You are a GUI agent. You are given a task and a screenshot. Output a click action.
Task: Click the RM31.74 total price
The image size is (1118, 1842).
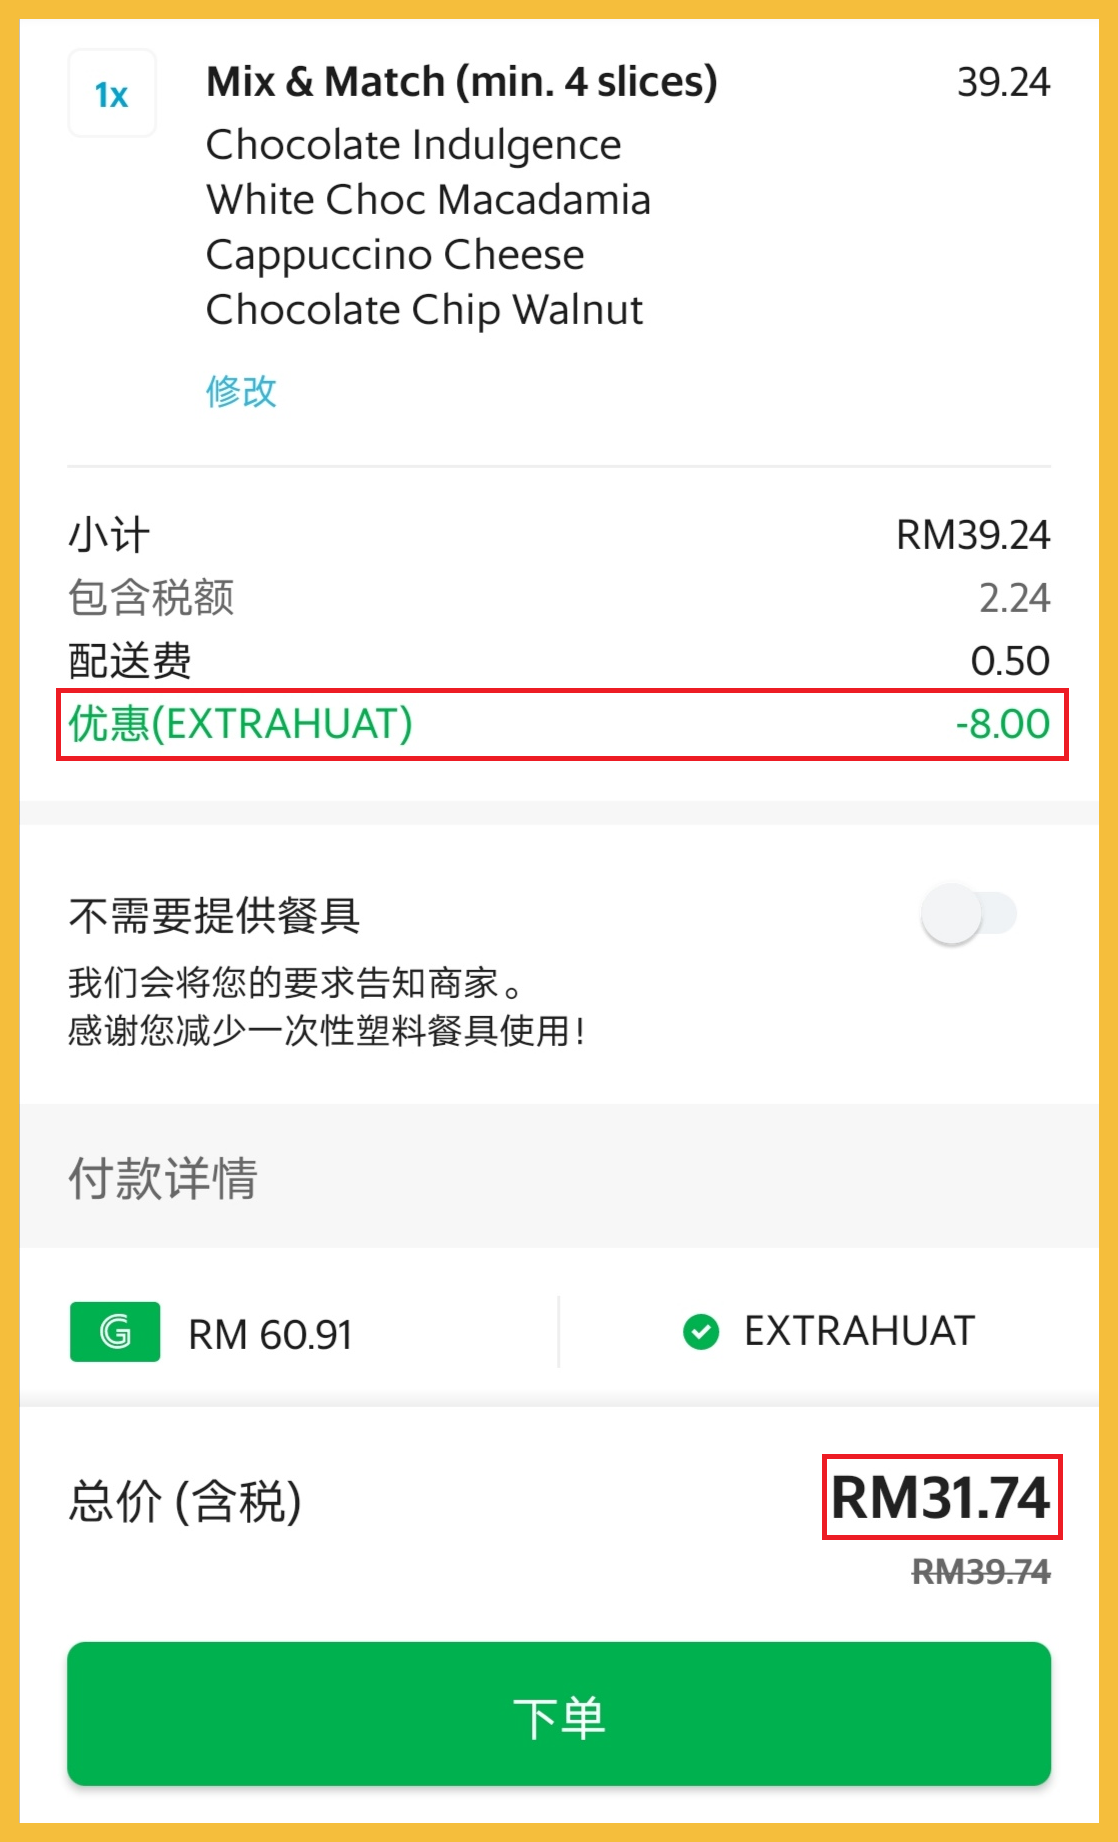[941, 1497]
